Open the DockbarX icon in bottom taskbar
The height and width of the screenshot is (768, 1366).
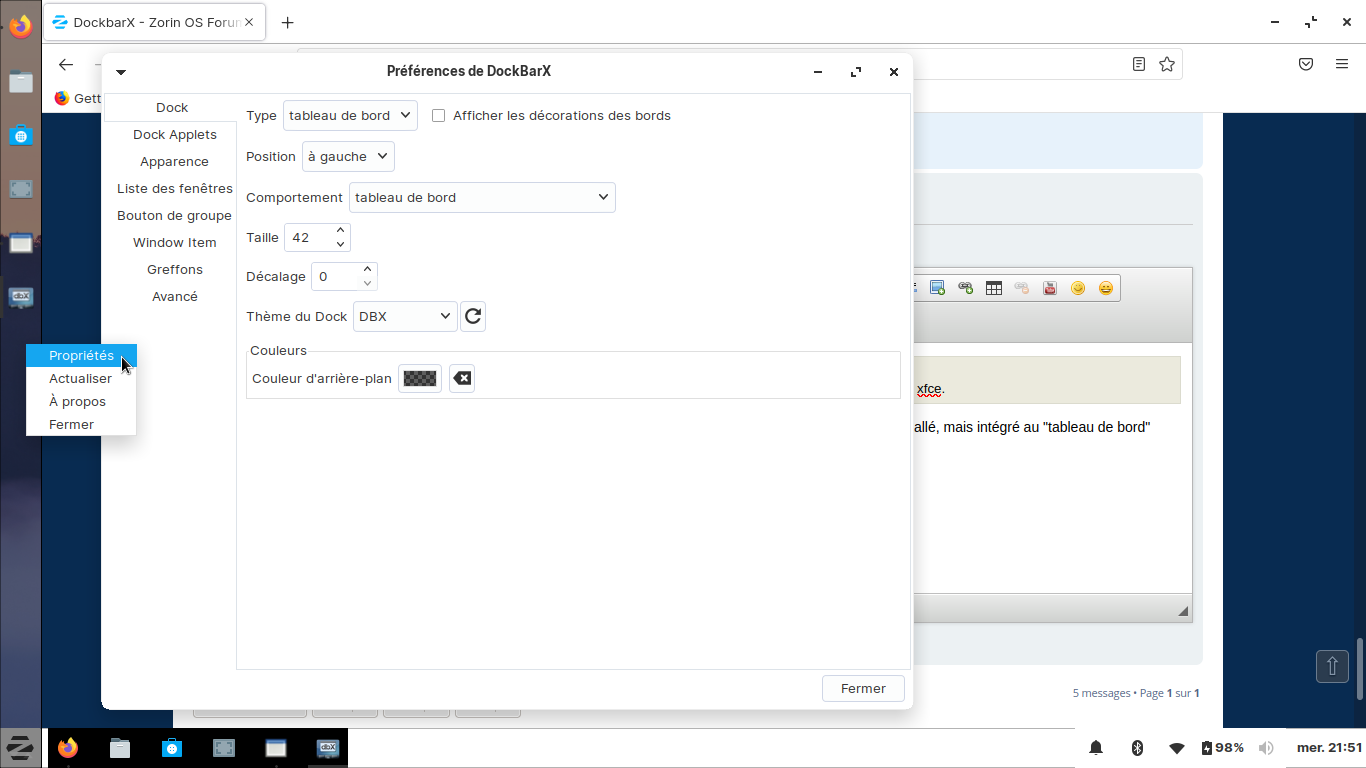click(328, 748)
